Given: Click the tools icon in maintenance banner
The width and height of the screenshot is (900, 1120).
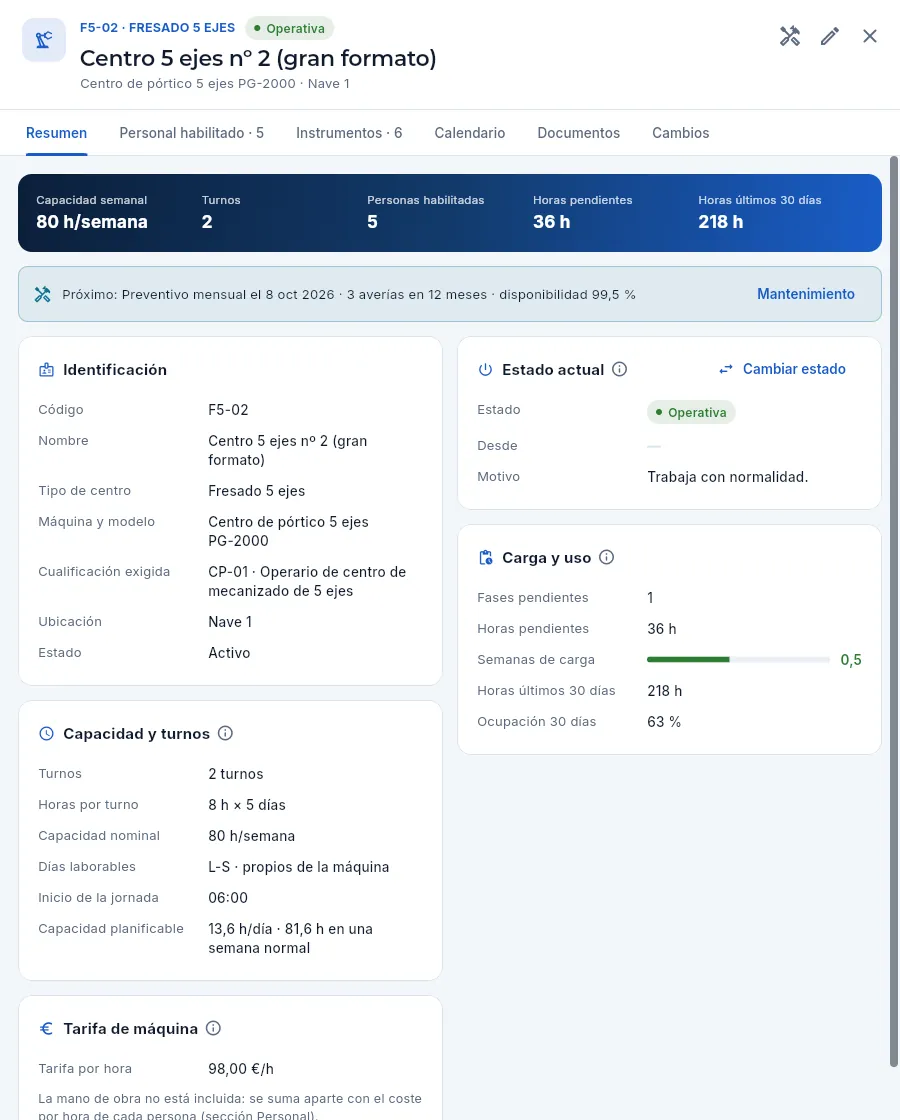Looking at the screenshot, I should pyautogui.click(x=43, y=294).
